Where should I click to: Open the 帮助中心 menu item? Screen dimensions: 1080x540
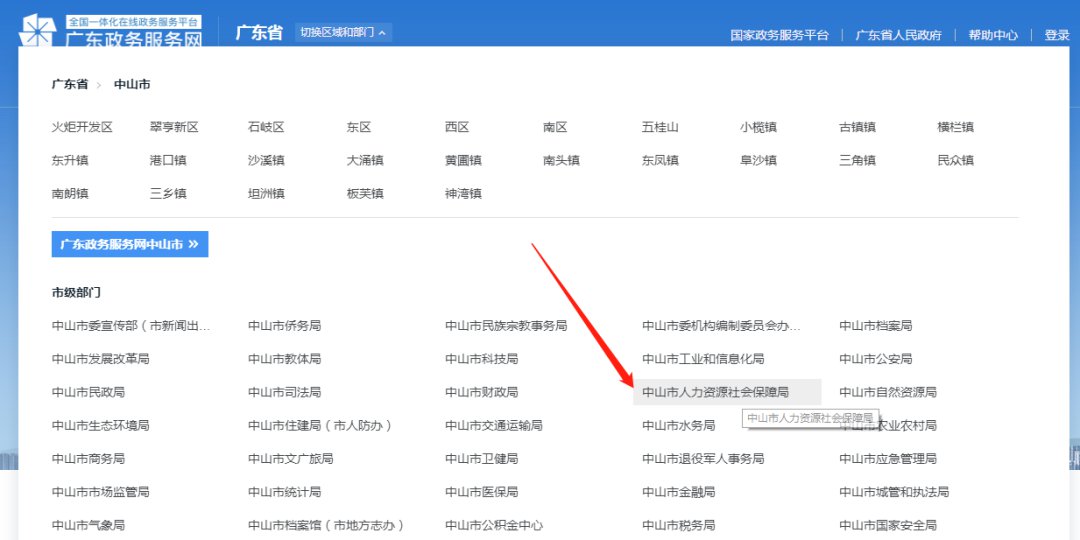pyautogui.click(x=992, y=35)
